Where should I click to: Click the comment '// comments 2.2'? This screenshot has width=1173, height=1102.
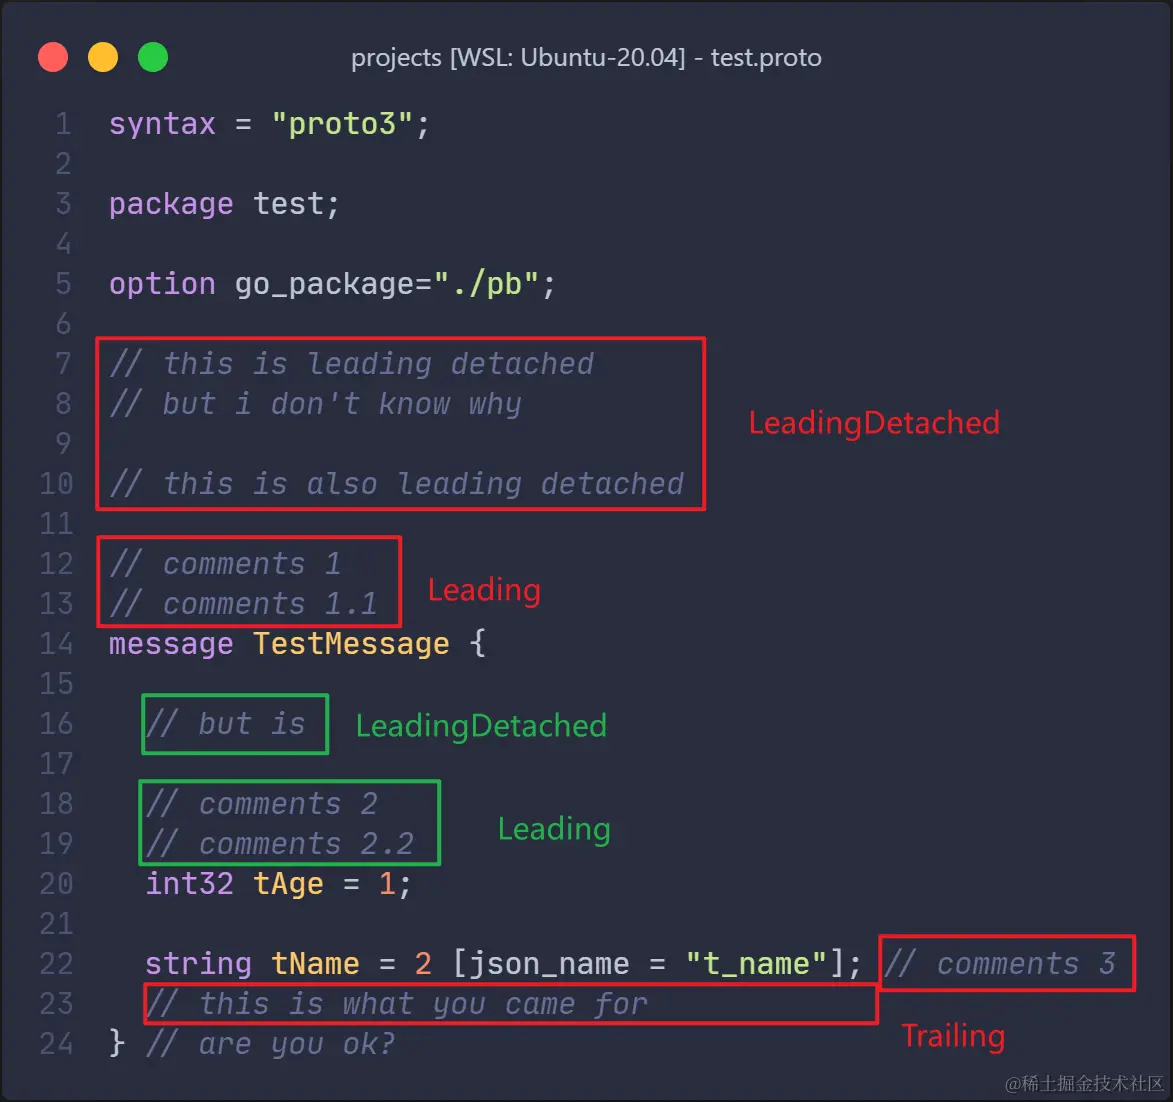coord(279,845)
